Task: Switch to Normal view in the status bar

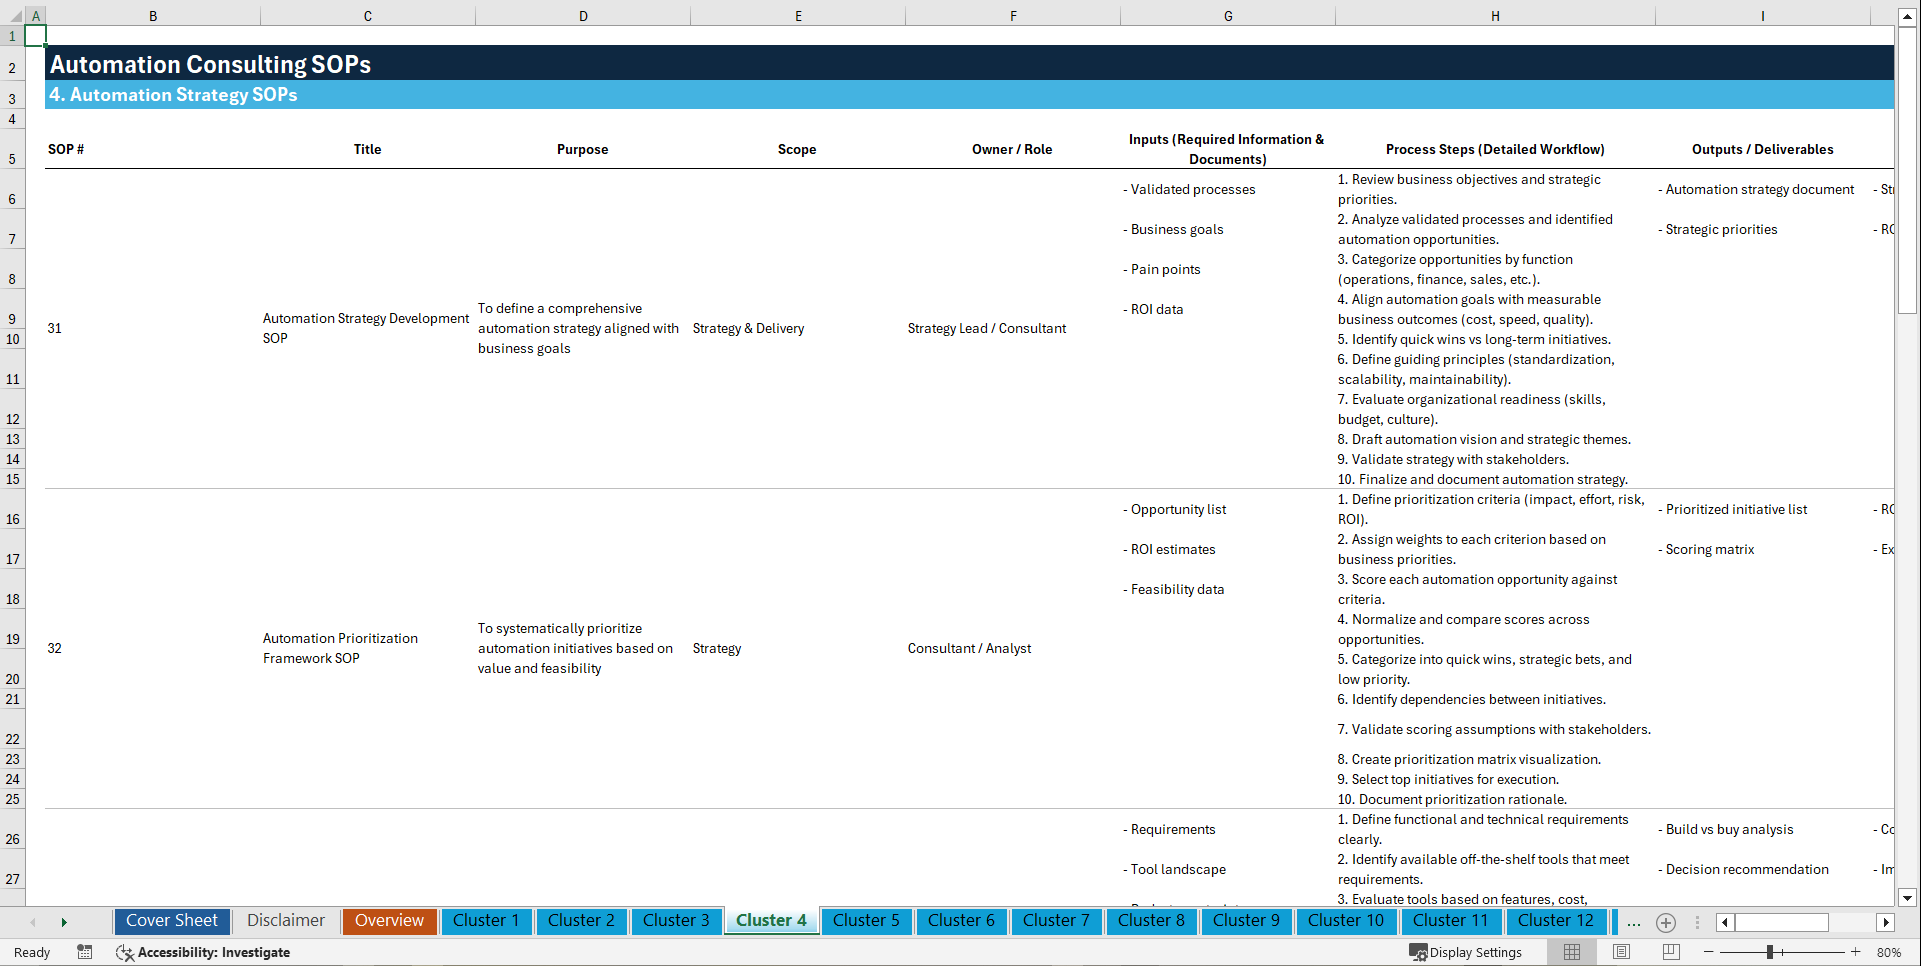Action: tap(1570, 952)
